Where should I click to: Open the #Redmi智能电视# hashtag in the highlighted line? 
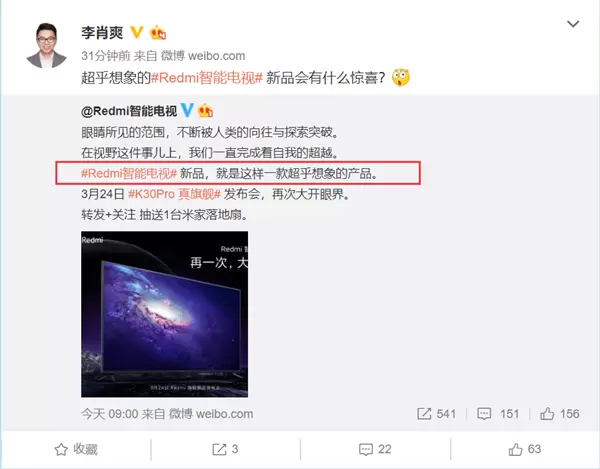point(129,174)
